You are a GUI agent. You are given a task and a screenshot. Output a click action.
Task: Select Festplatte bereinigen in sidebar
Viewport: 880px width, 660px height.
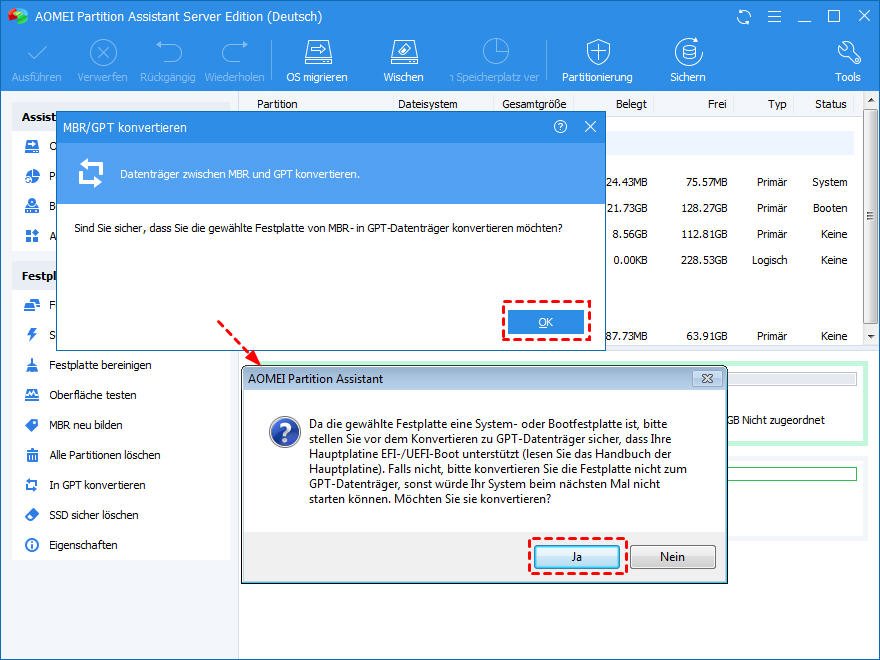[100, 365]
